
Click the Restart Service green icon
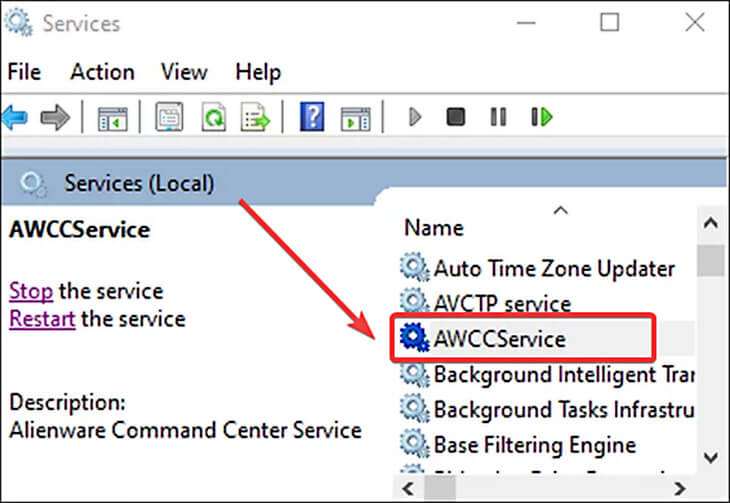[541, 117]
